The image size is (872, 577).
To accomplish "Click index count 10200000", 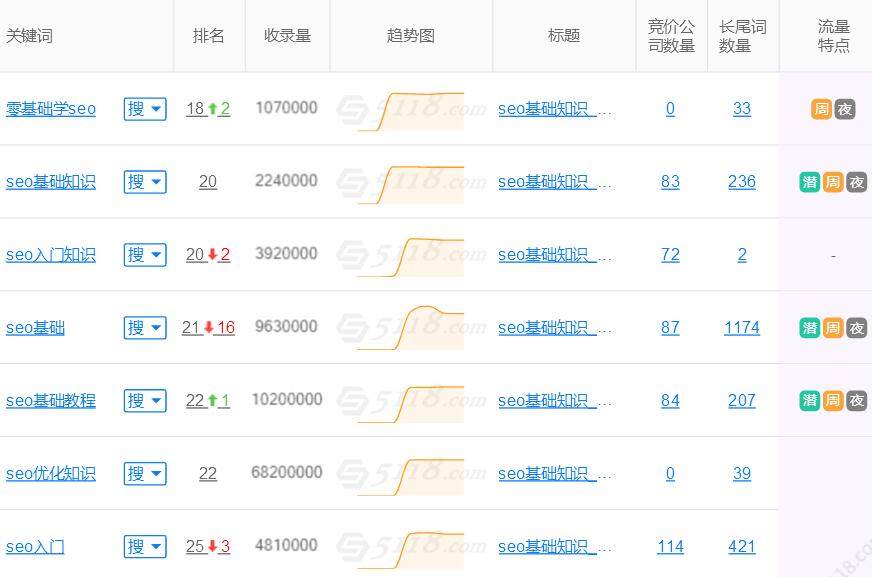I will pyautogui.click(x=287, y=399).
